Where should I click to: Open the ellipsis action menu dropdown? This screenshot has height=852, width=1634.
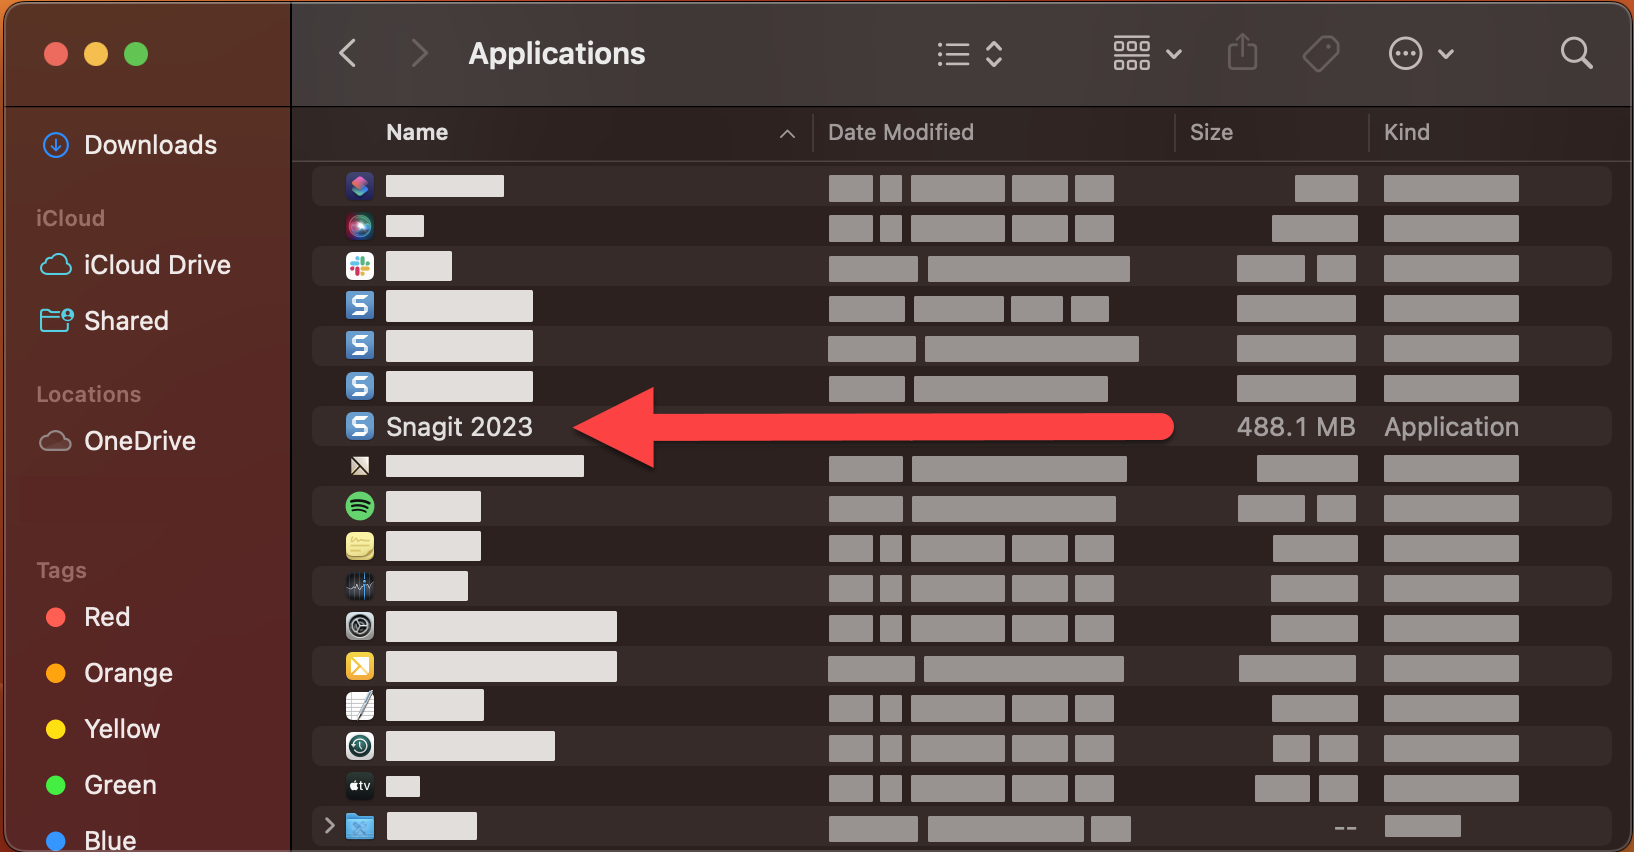pyautogui.click(x=1420, y=53)
